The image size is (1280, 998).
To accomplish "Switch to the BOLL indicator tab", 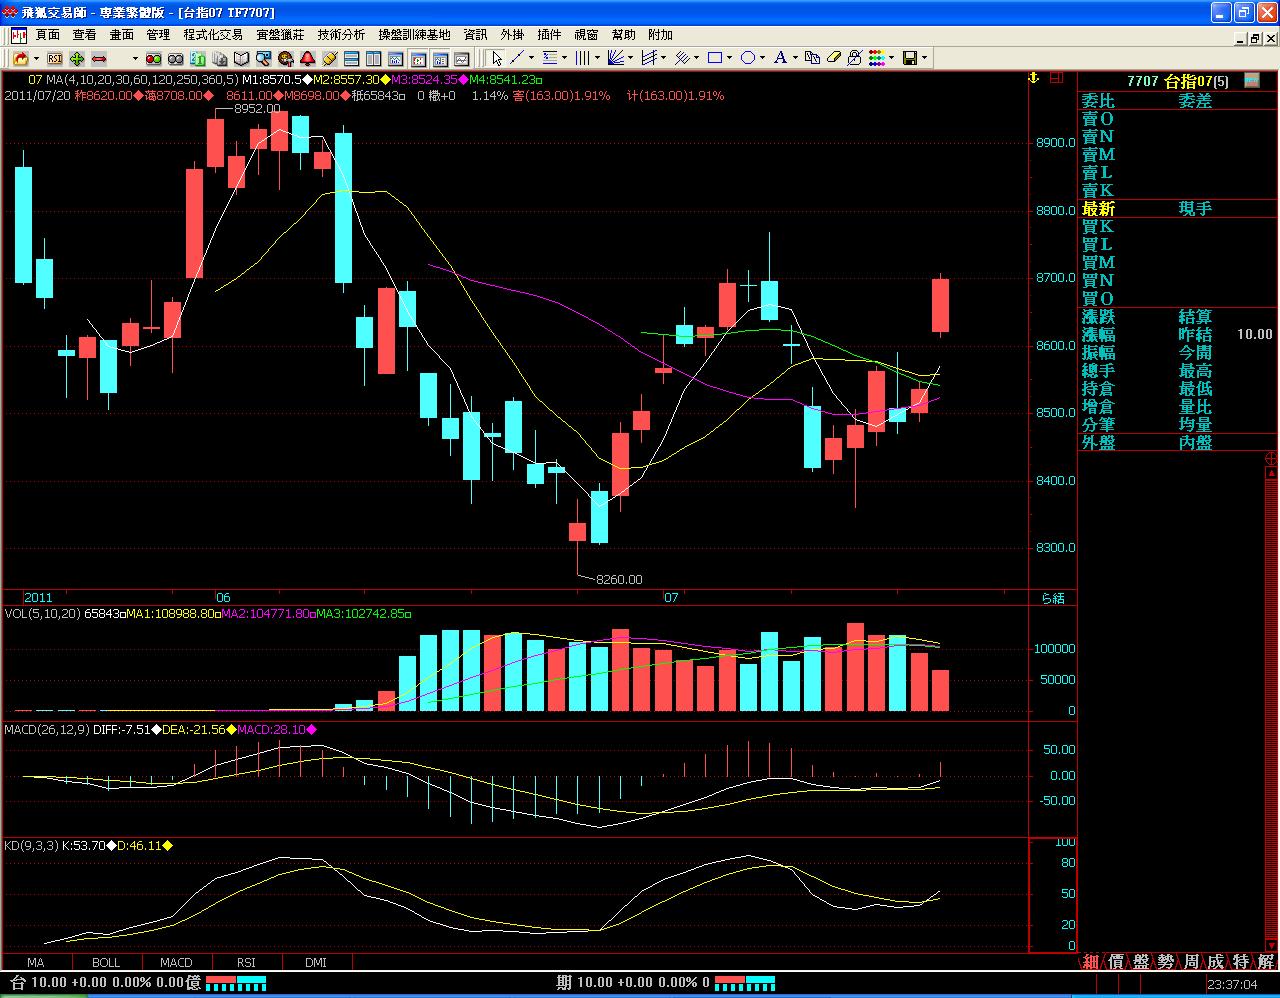I will 106,962.
